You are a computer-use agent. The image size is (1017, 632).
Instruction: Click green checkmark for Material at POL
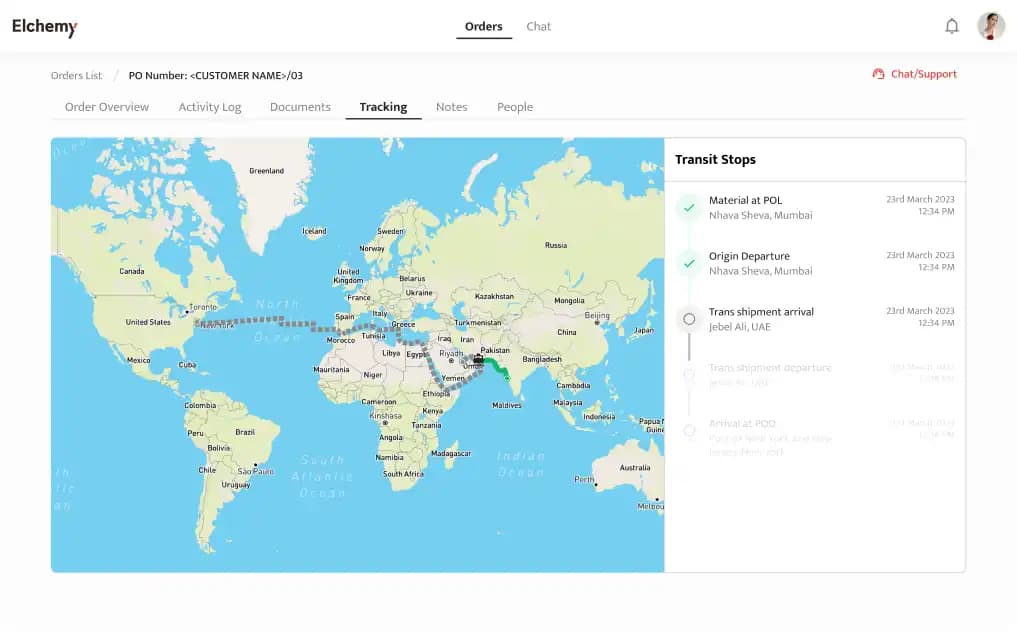click(x=688, y=207)
